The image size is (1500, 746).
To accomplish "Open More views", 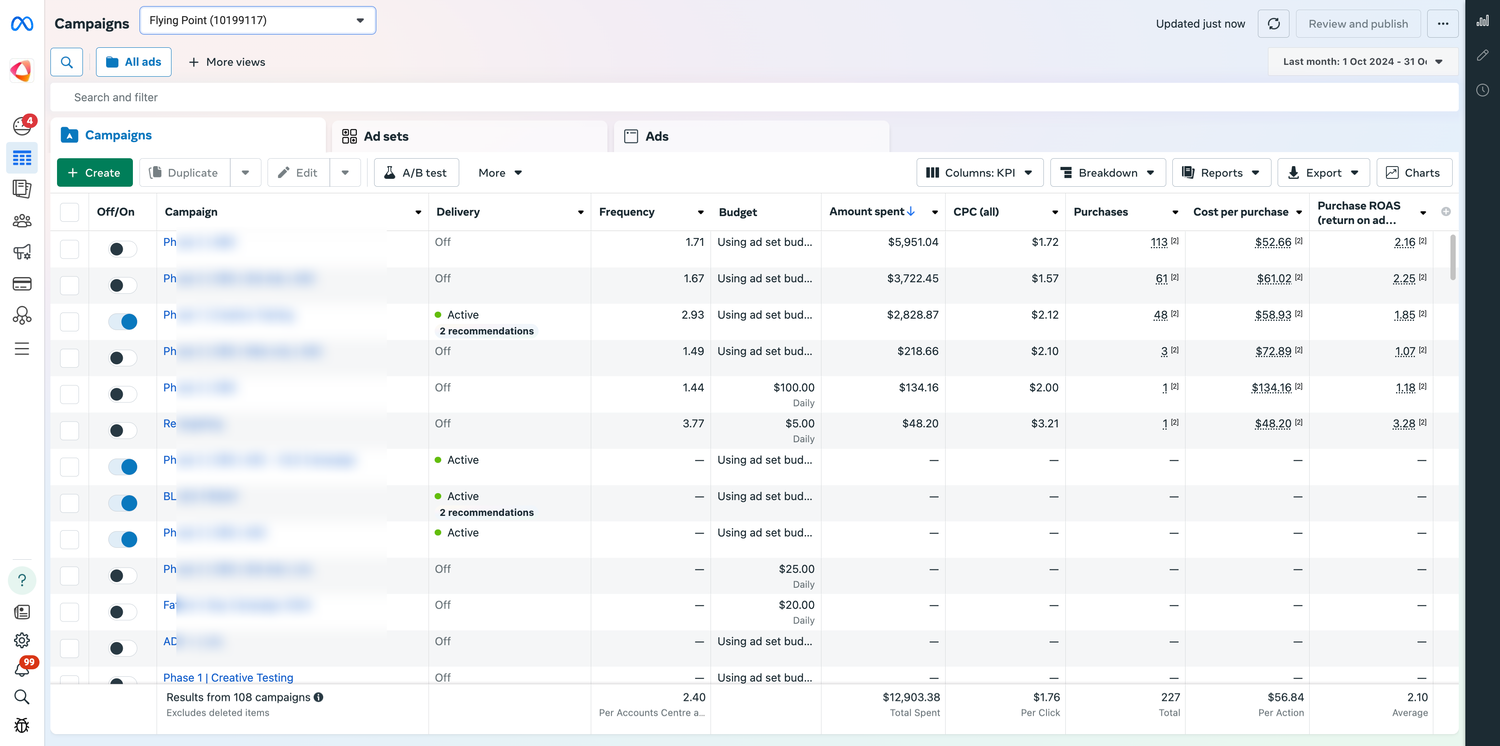I will click(x=227, y=62).
